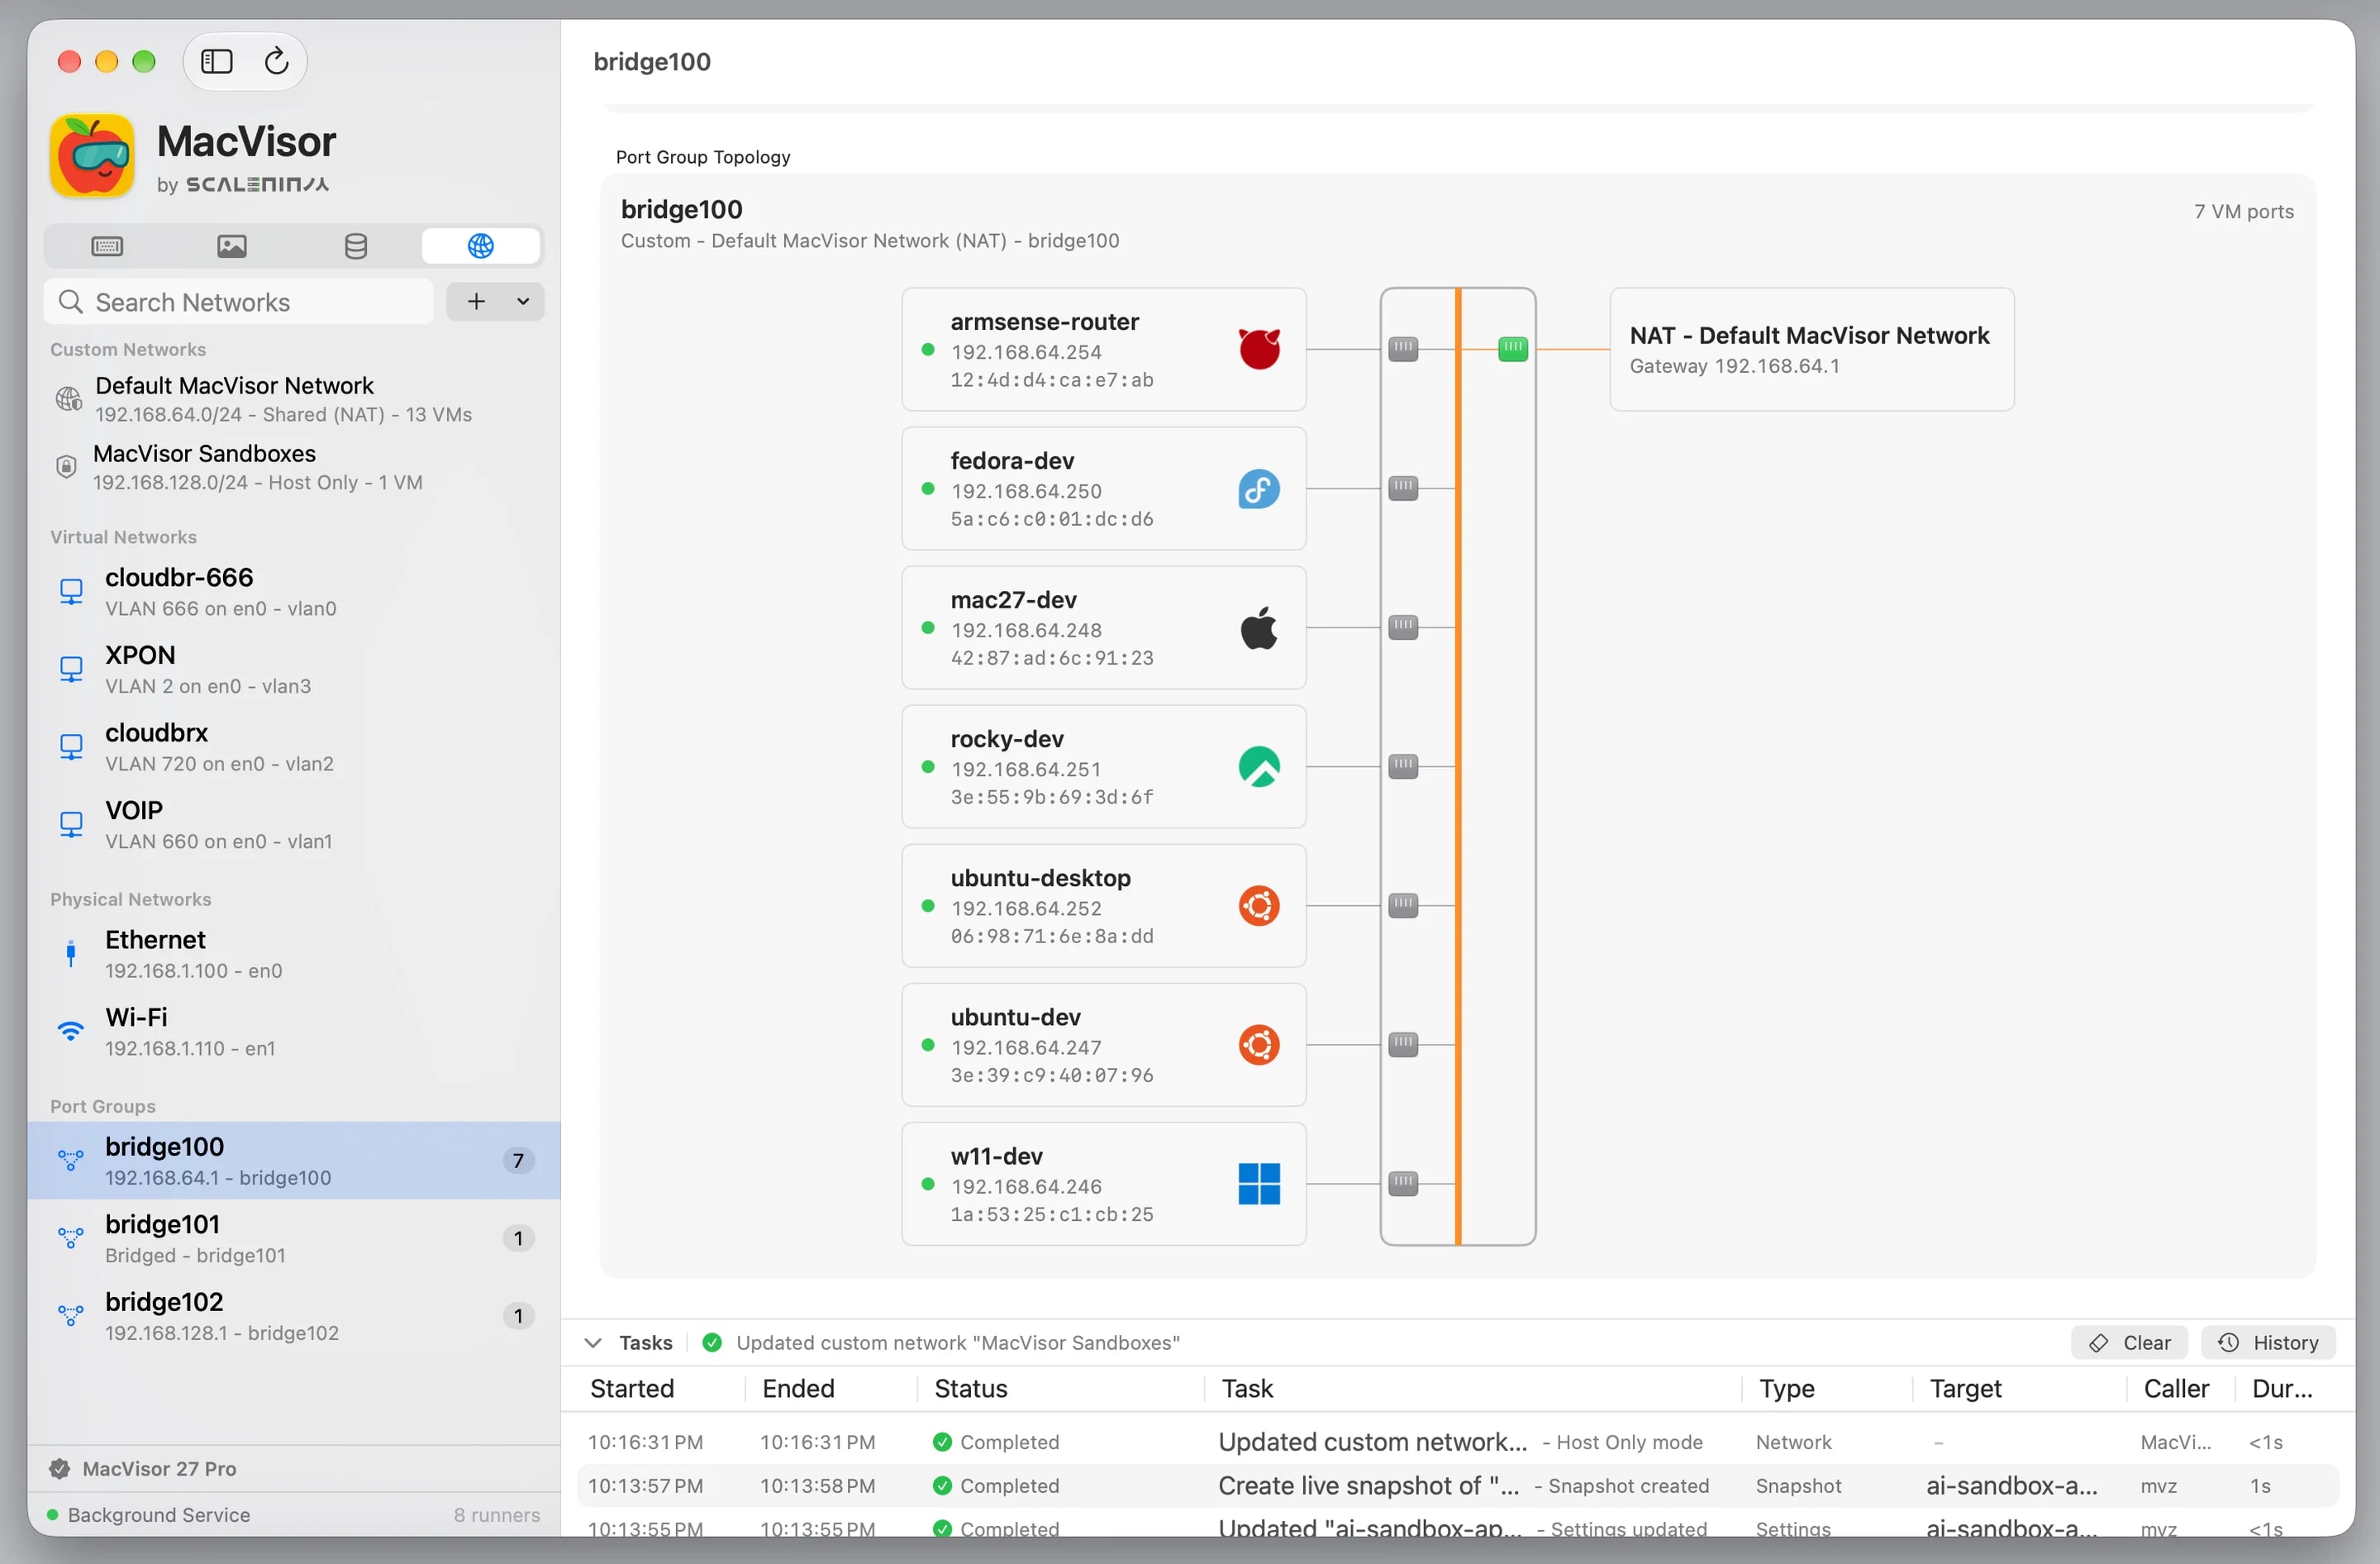Image resolution: width=2380 pixels, height=1564 pixels.
Task: Open the bridge101 port group
Action: pyautogui.click(x=294, y=1238)
